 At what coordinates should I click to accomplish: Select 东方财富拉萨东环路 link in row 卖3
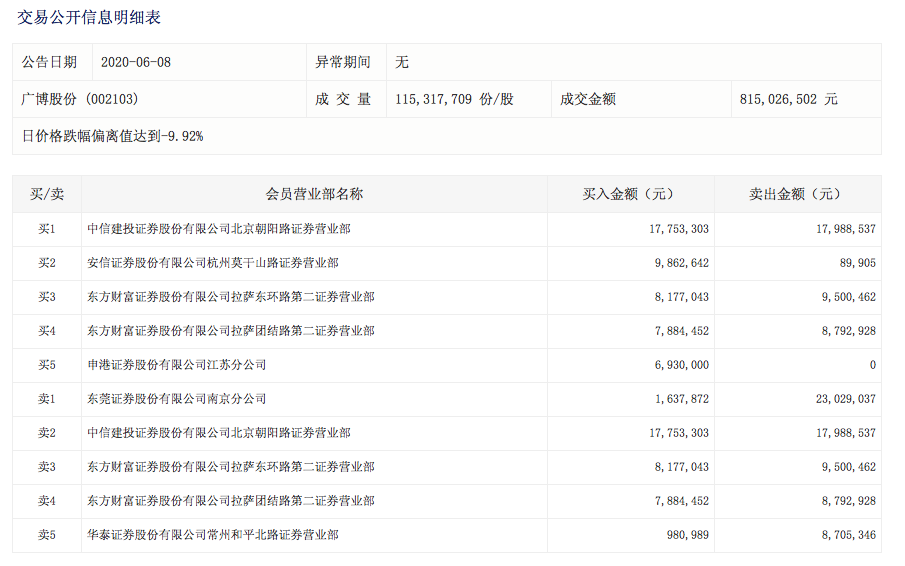[x=230, y=467]
